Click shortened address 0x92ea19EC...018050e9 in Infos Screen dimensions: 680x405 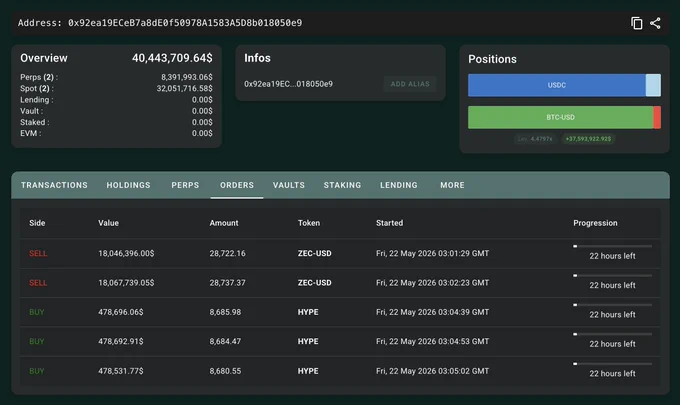point(288,84)
